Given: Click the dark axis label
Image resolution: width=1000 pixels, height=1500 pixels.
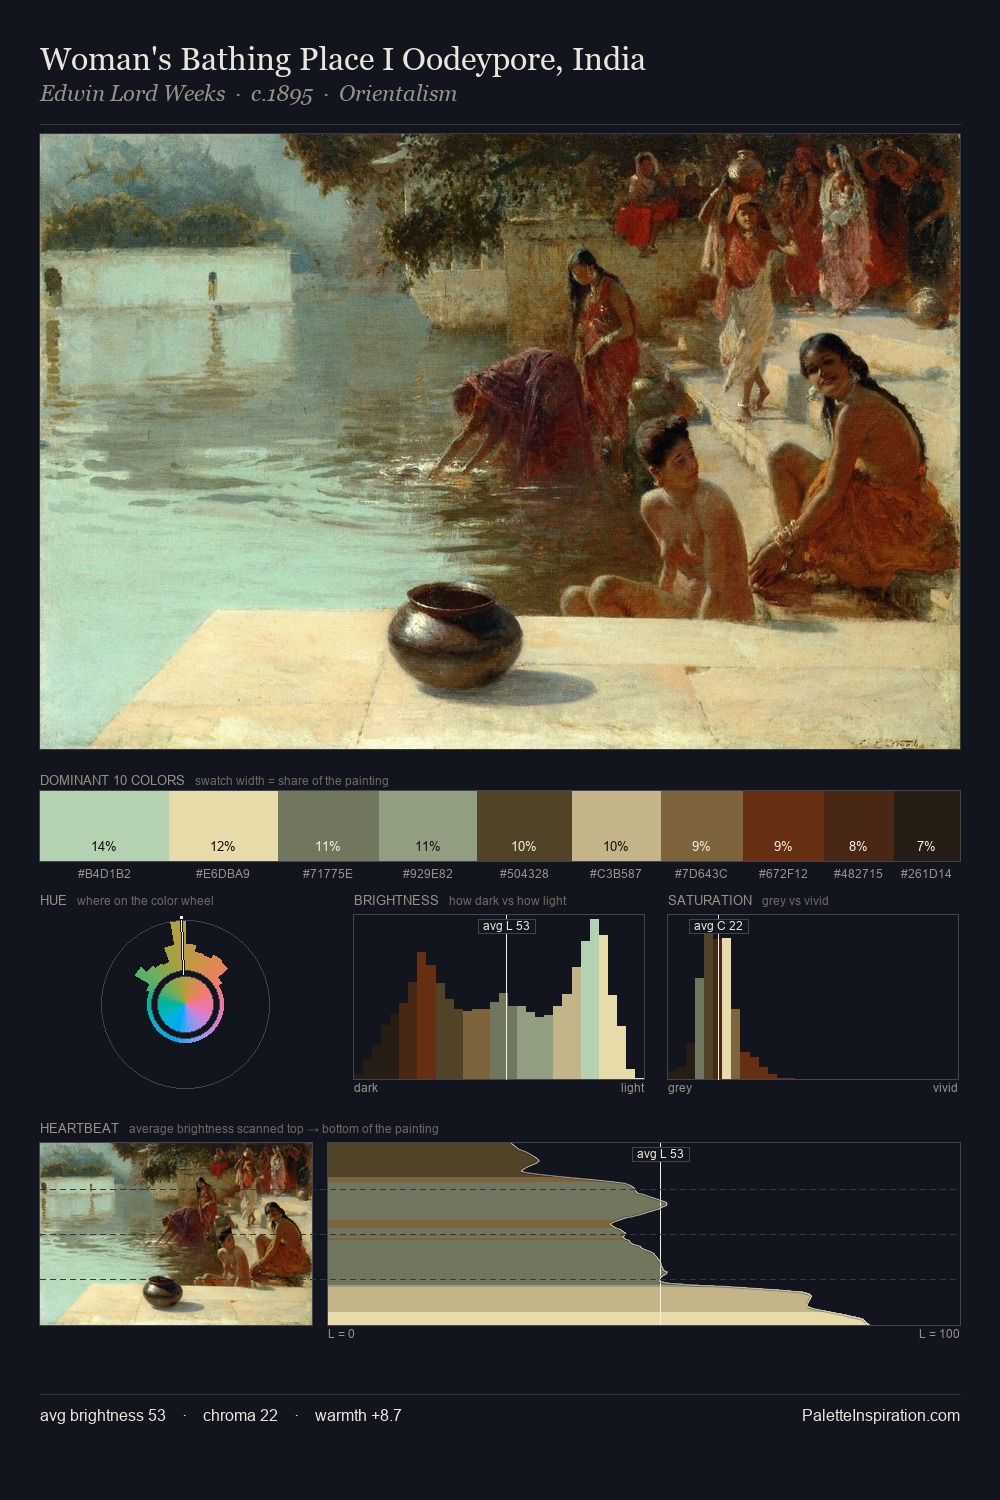Looking at the screenshot, I should point(366,1088).
